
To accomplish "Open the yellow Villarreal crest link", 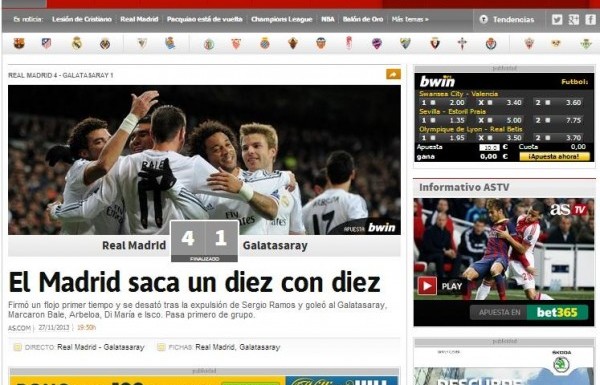I will pos(105,44).
